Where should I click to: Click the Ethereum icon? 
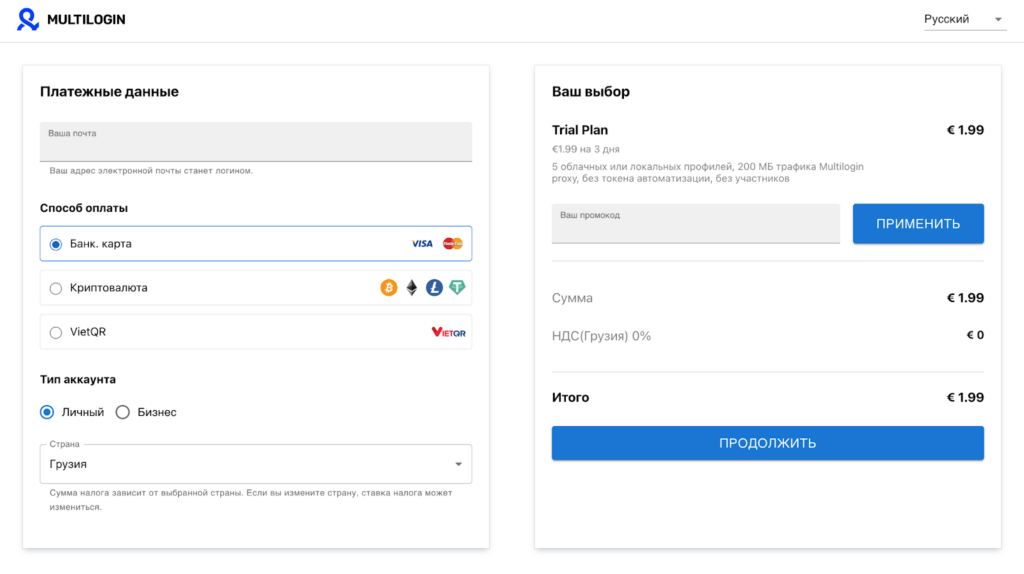411,287
